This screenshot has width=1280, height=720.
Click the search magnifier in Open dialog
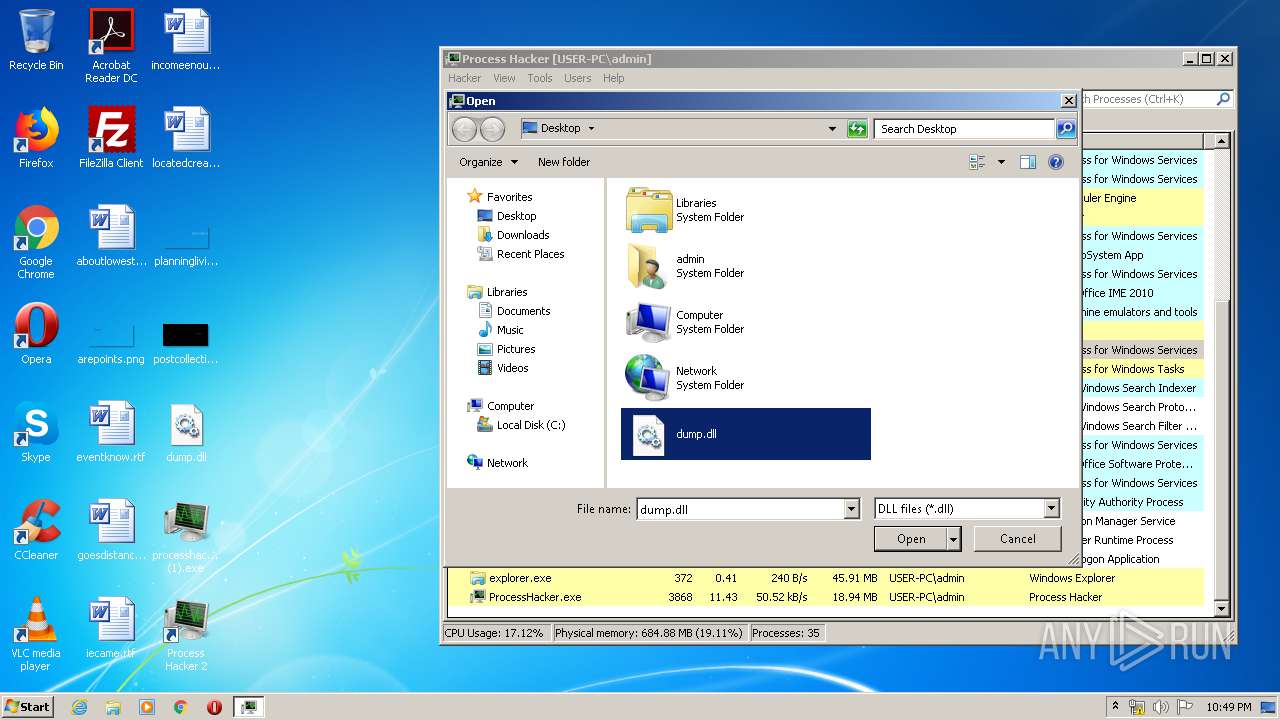coord(1066,128)
